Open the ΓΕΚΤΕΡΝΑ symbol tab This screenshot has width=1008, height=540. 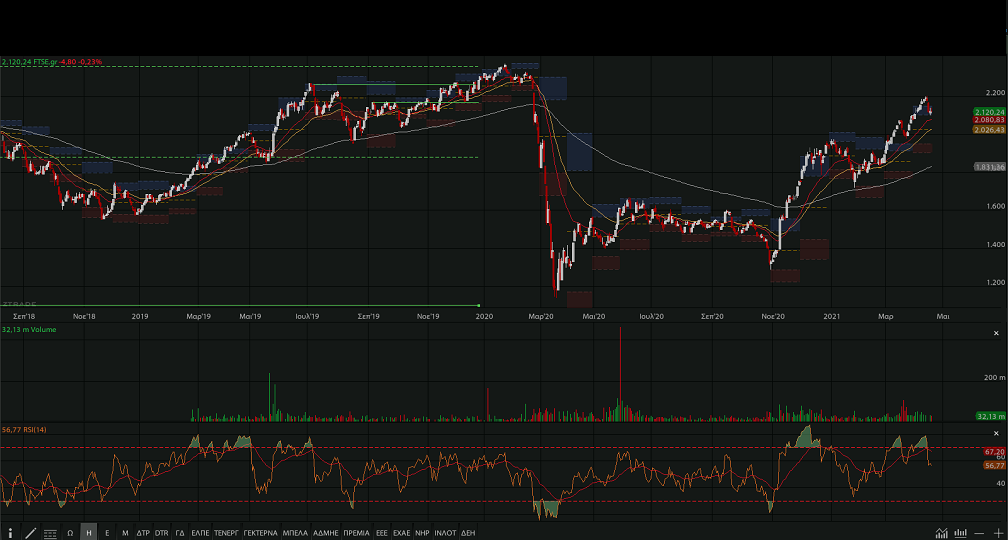tap(260, 533)
